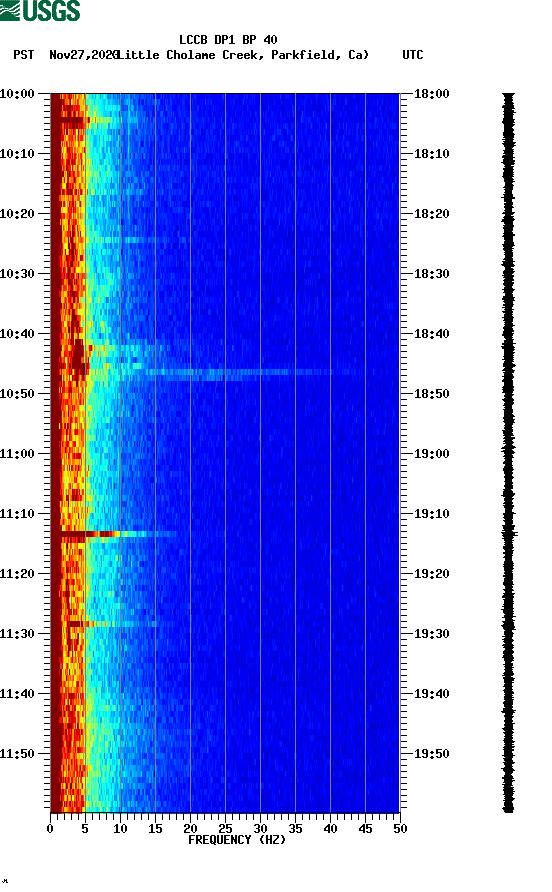
Task: Select the title text 'LCCB DP1 BP 40'
Action: (x=228, y=40)
